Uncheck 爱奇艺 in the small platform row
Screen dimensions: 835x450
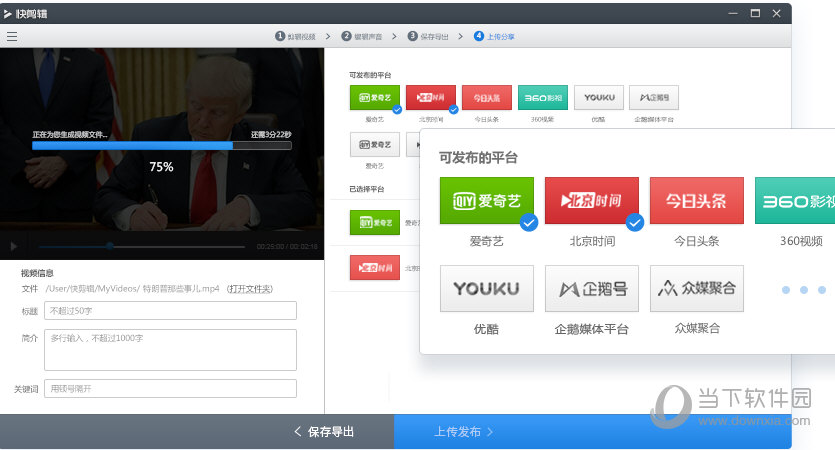pyautogui.click(x=374, y=97)
